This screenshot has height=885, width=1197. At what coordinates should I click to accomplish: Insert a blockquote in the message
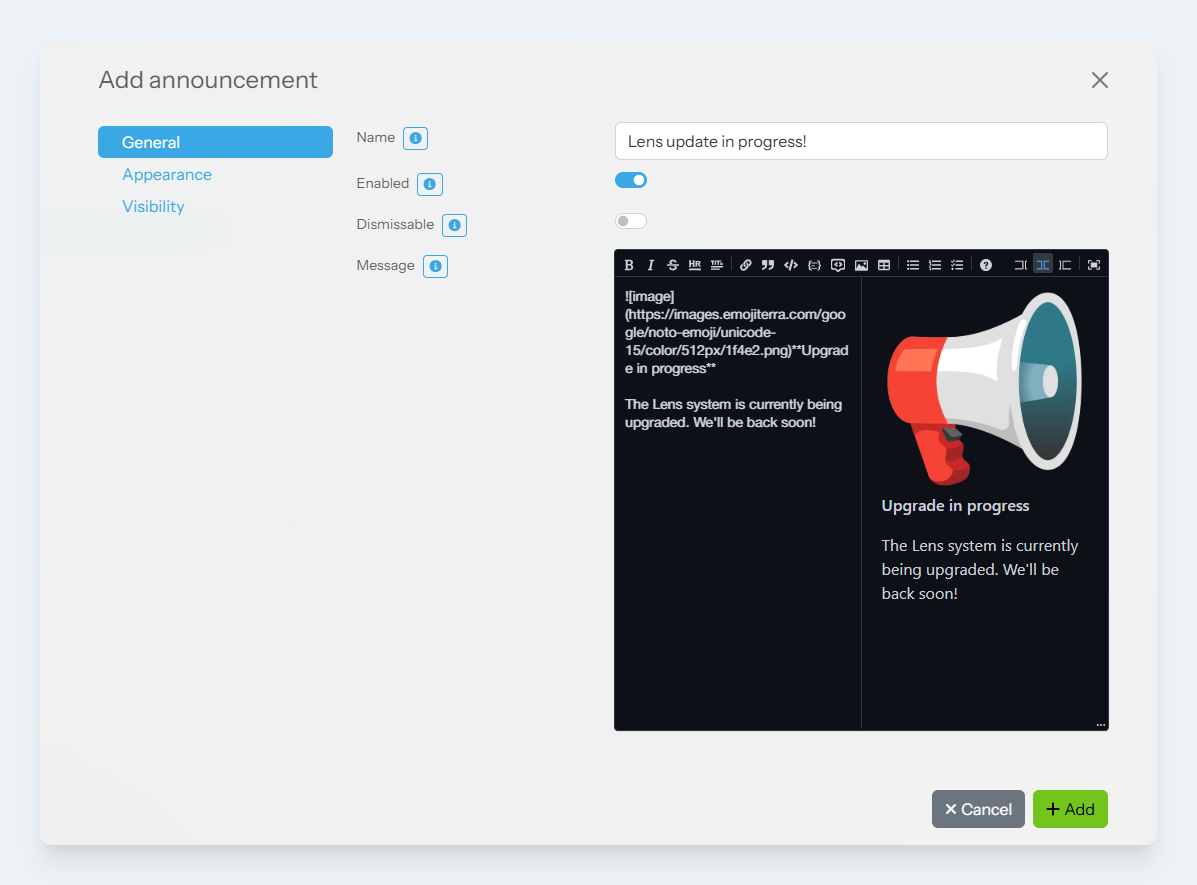coord(768,265)
